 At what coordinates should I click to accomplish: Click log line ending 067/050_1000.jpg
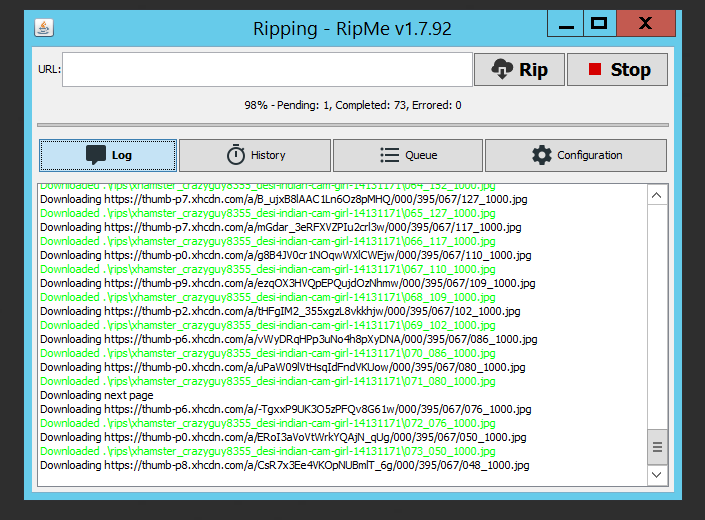[x=283, y=437]
